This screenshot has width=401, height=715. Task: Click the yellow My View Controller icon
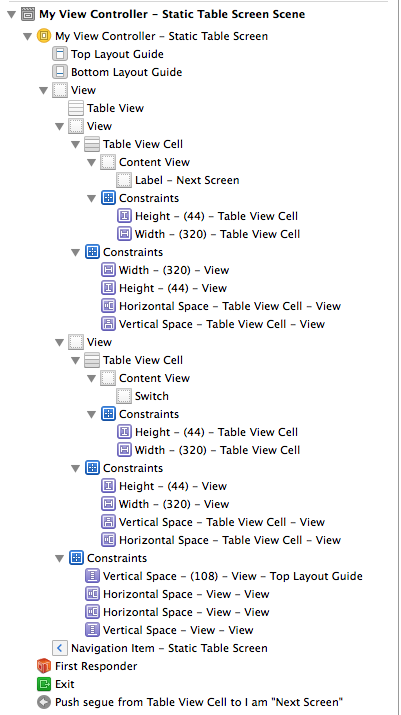(x=44, y=36)
